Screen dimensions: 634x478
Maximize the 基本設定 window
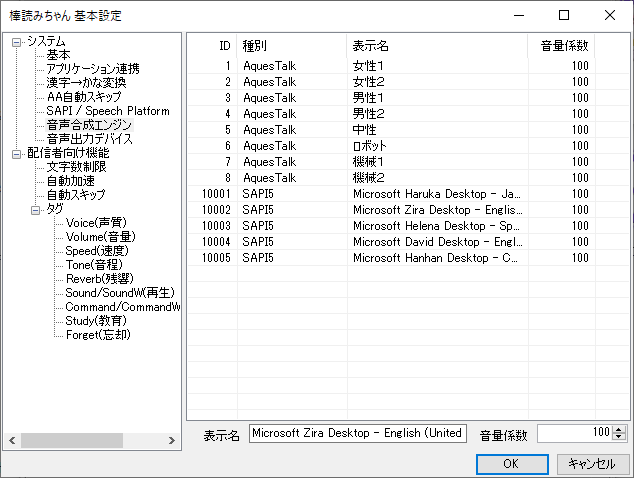pyautogui.click(x=564, y=16)
